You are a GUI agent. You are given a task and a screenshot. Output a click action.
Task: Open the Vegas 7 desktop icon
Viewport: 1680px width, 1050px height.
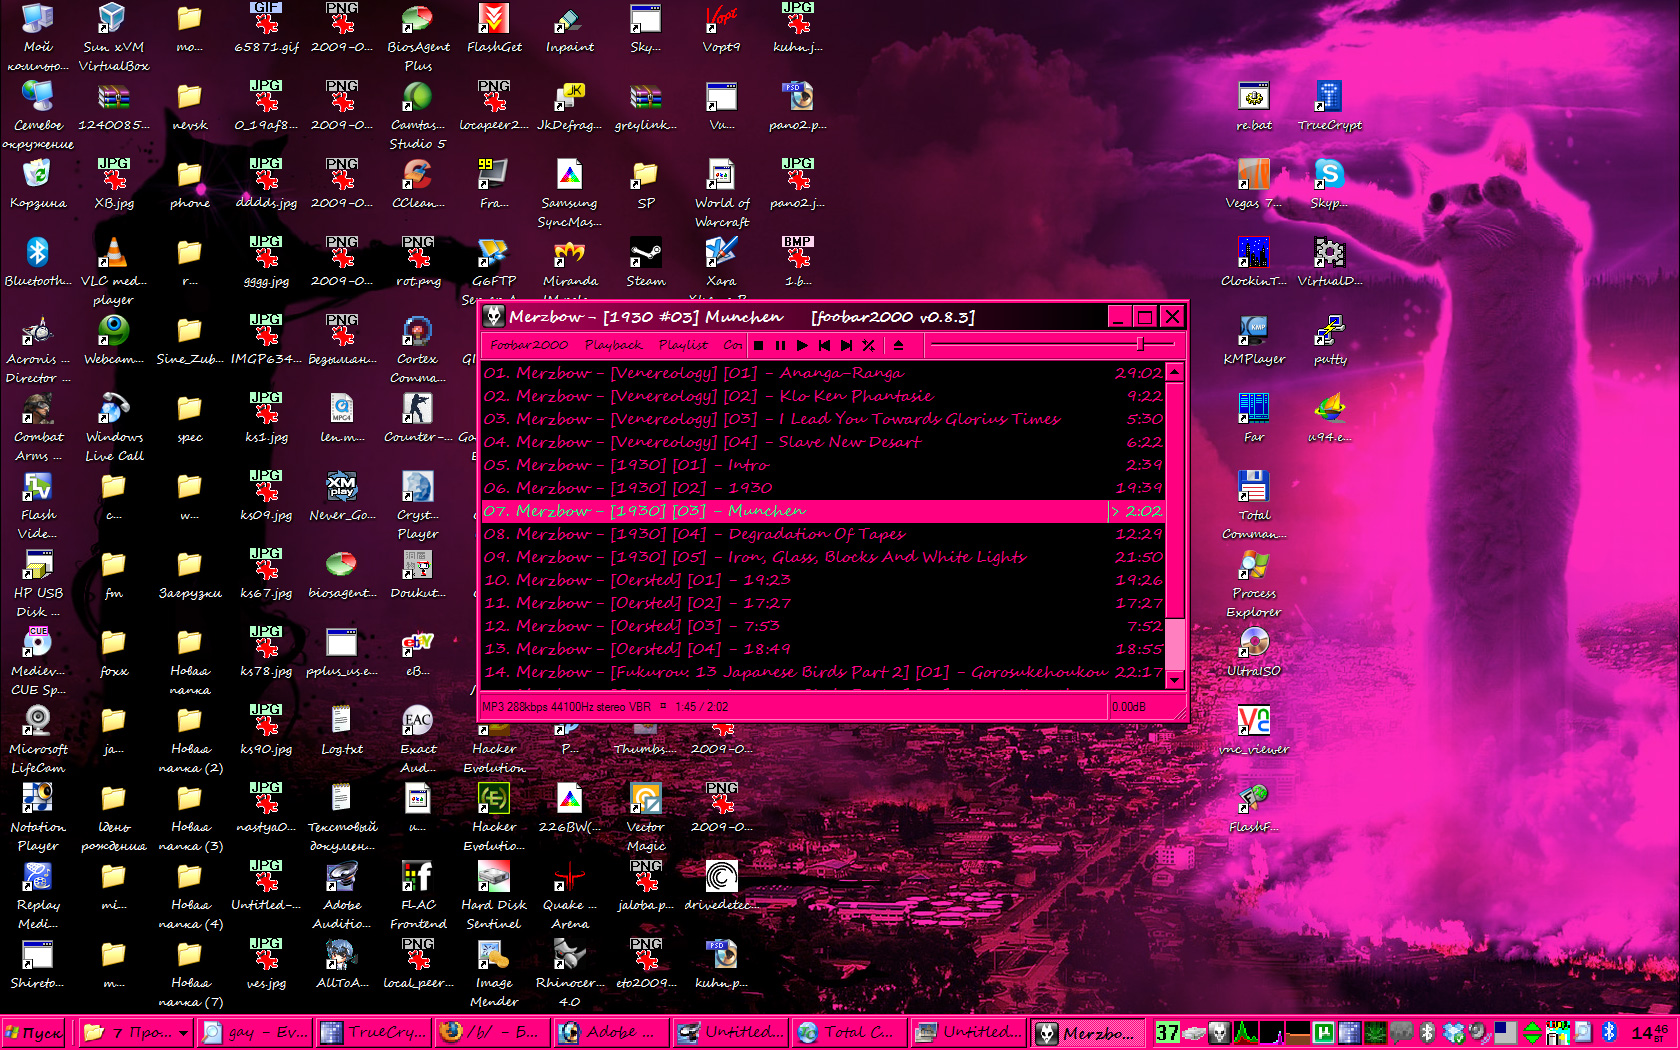click(1254, 184)
